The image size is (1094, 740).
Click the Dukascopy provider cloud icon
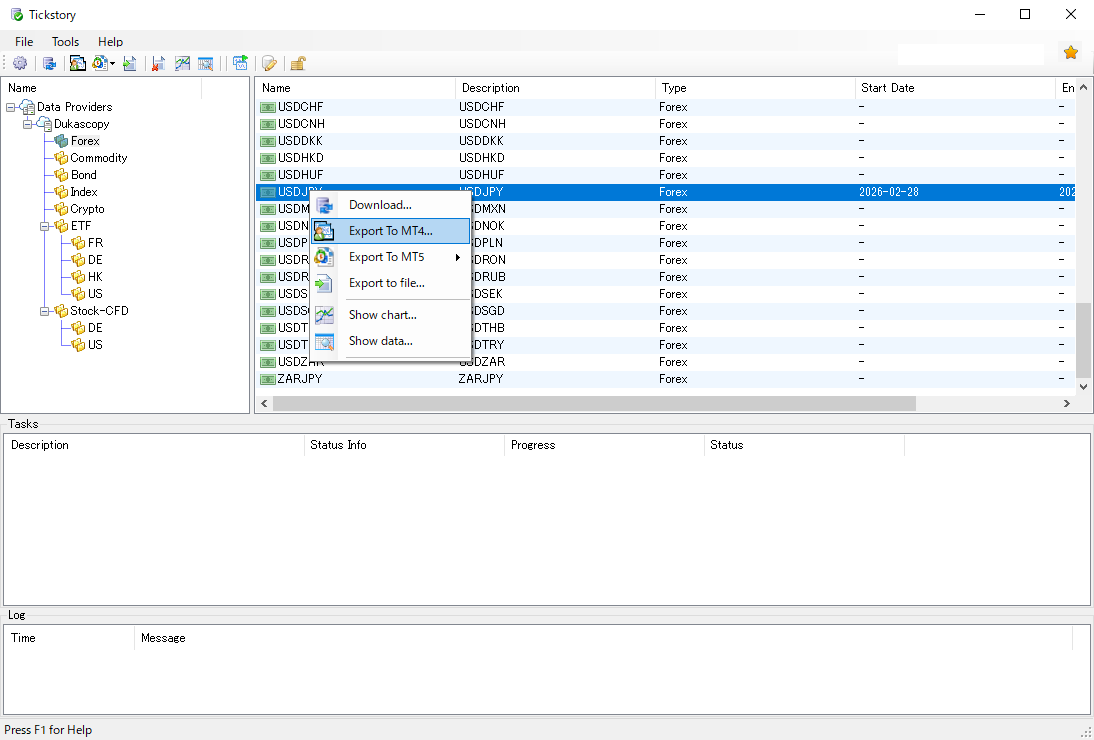pos(44,124)
